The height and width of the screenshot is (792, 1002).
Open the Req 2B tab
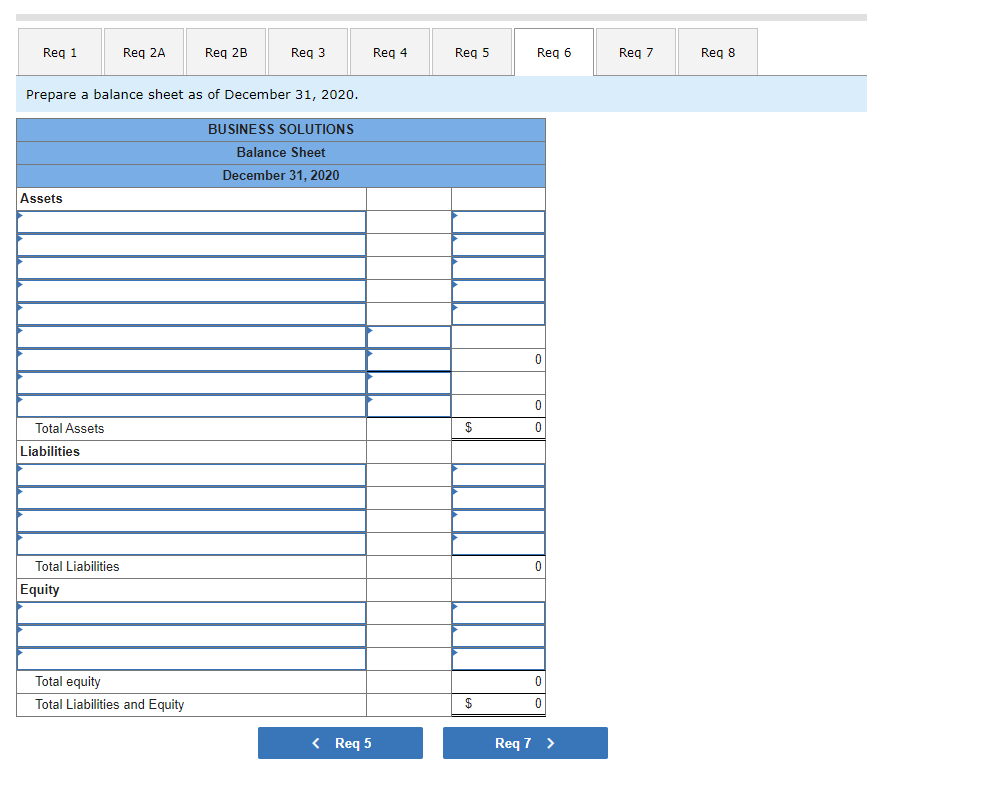pos(225,51)
